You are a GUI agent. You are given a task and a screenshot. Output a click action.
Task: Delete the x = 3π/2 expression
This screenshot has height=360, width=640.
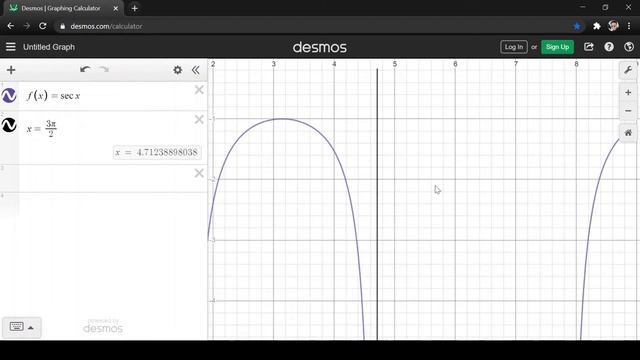(x=199, y=119)
